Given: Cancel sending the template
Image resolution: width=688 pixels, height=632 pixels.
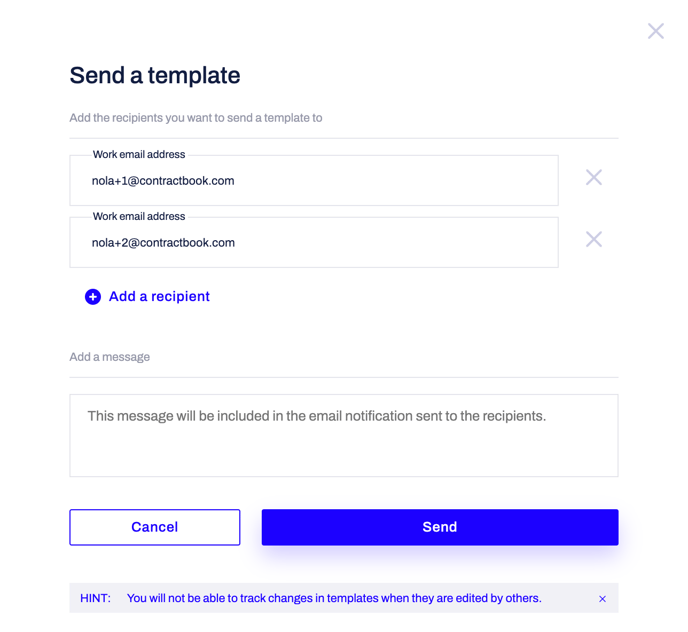Looking at the screenshot, I should tap(154, 527).
